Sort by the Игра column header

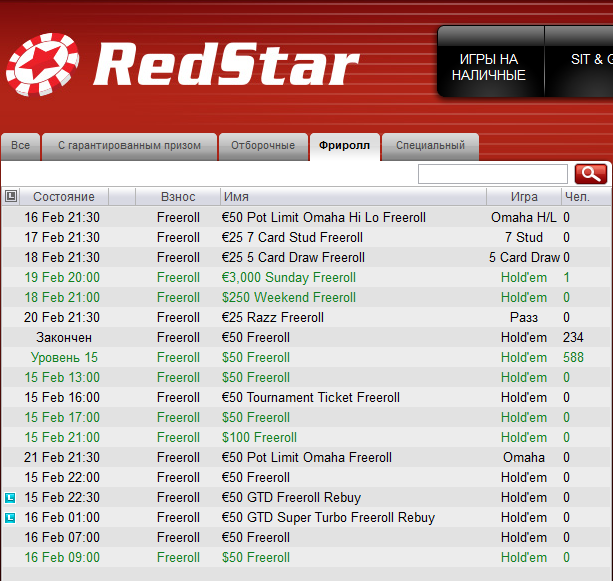523,197
